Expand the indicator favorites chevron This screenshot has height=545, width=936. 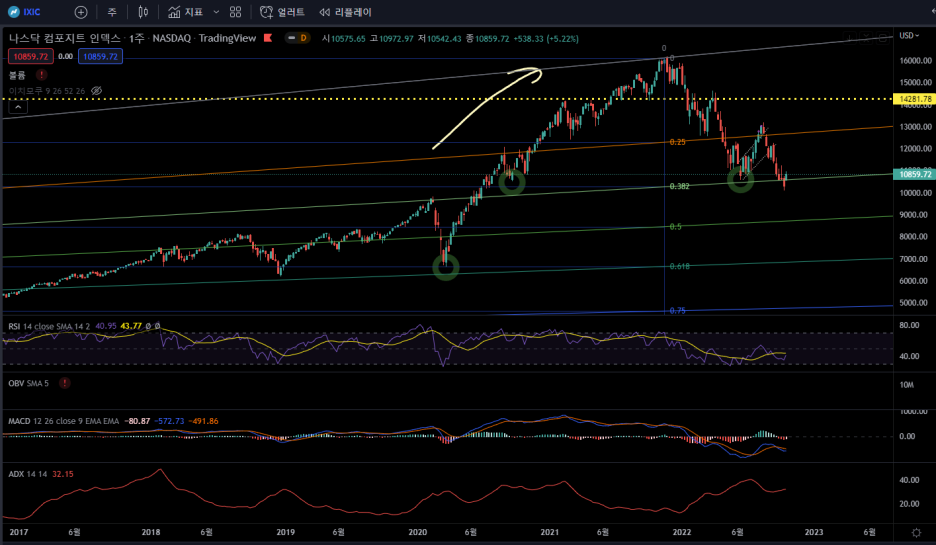pos(216,12)
